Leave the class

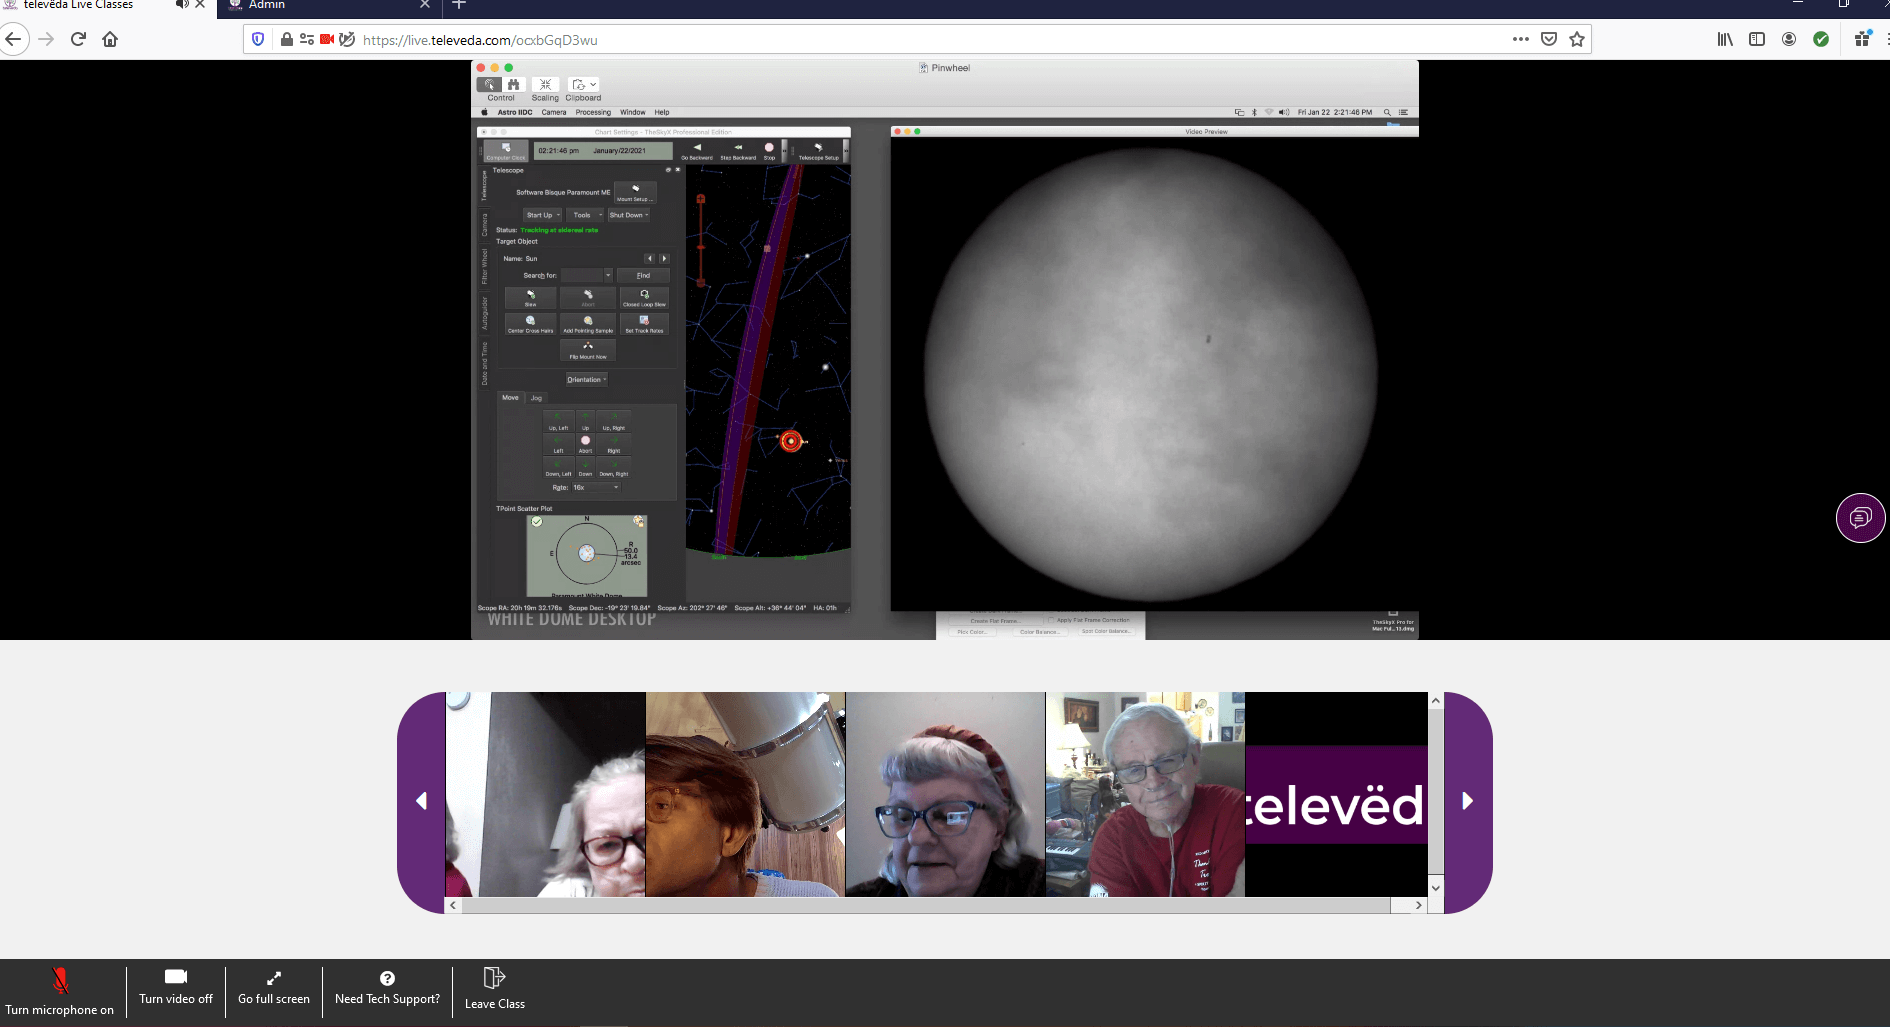click(494, 988)
